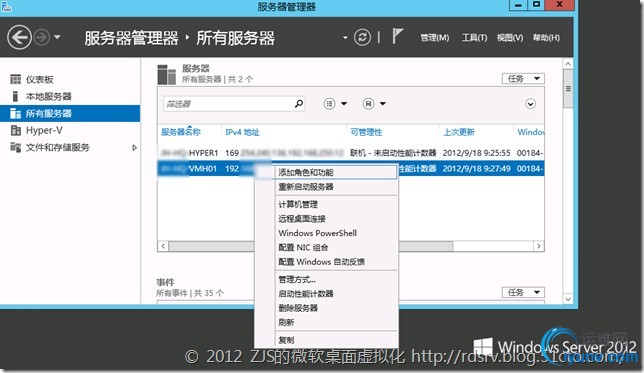Sort by 服务器名称 column header

pyautogui.click(x=181, y=132)
